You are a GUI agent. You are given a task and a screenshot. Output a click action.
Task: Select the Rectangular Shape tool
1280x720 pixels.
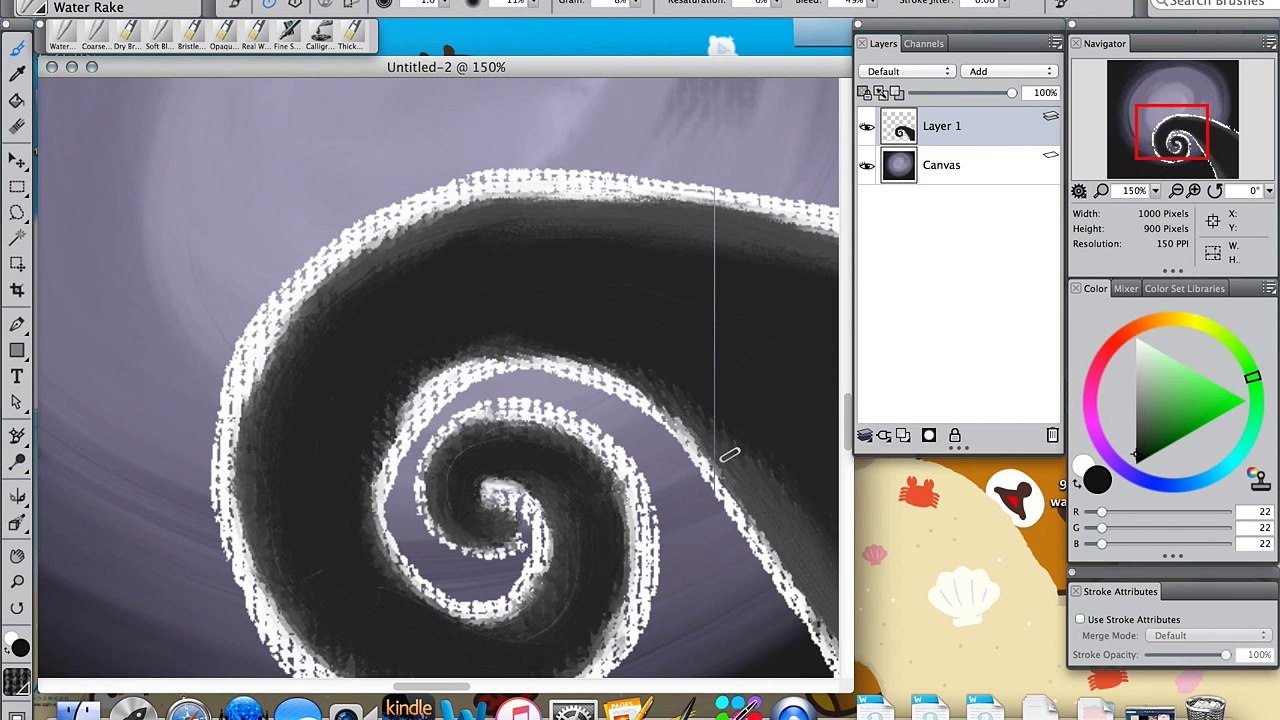pos(17,350)
